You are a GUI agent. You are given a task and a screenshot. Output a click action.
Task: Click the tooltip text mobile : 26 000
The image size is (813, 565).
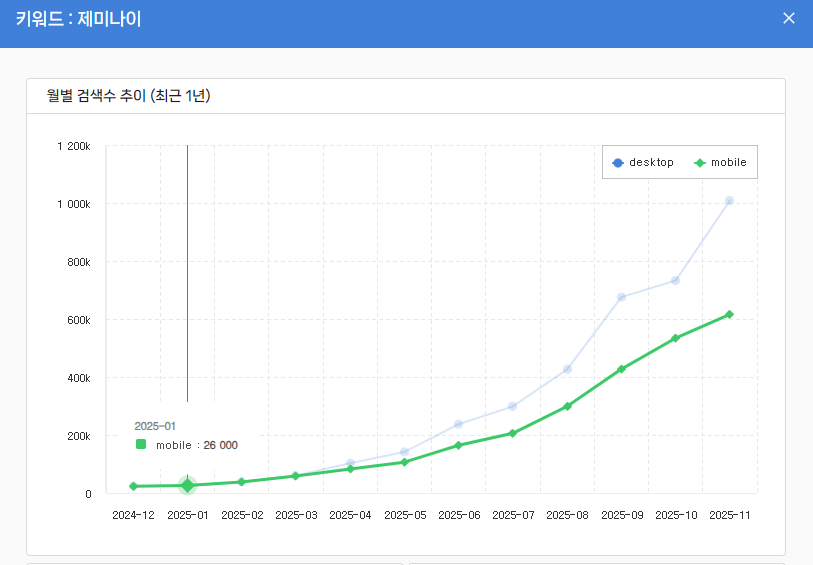(x=197, y=445)
